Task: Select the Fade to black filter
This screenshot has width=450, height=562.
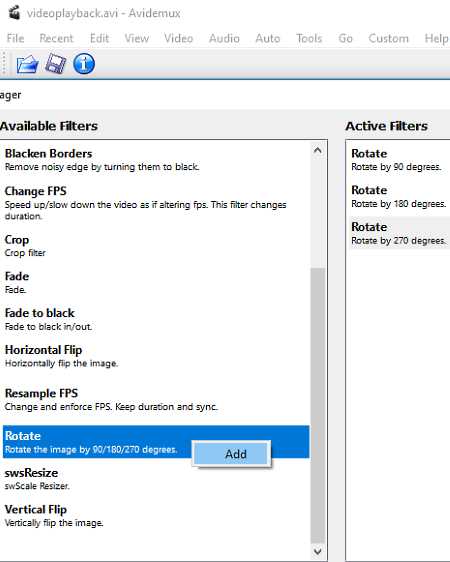Action: (156, 319)
